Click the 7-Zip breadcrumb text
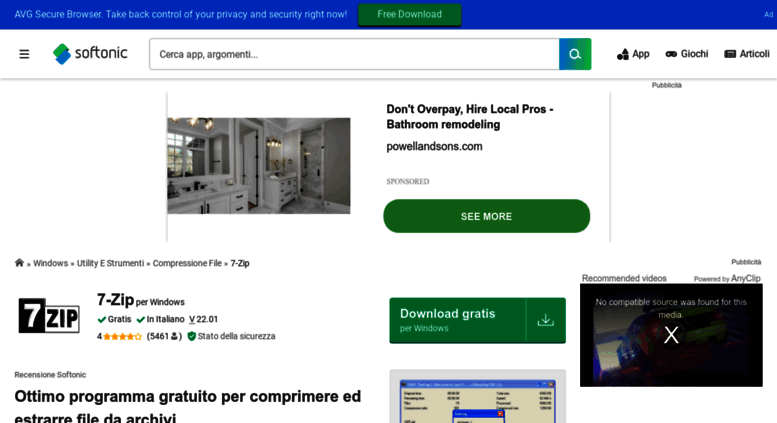Viewport: 777px width, 423px height. 240,263
